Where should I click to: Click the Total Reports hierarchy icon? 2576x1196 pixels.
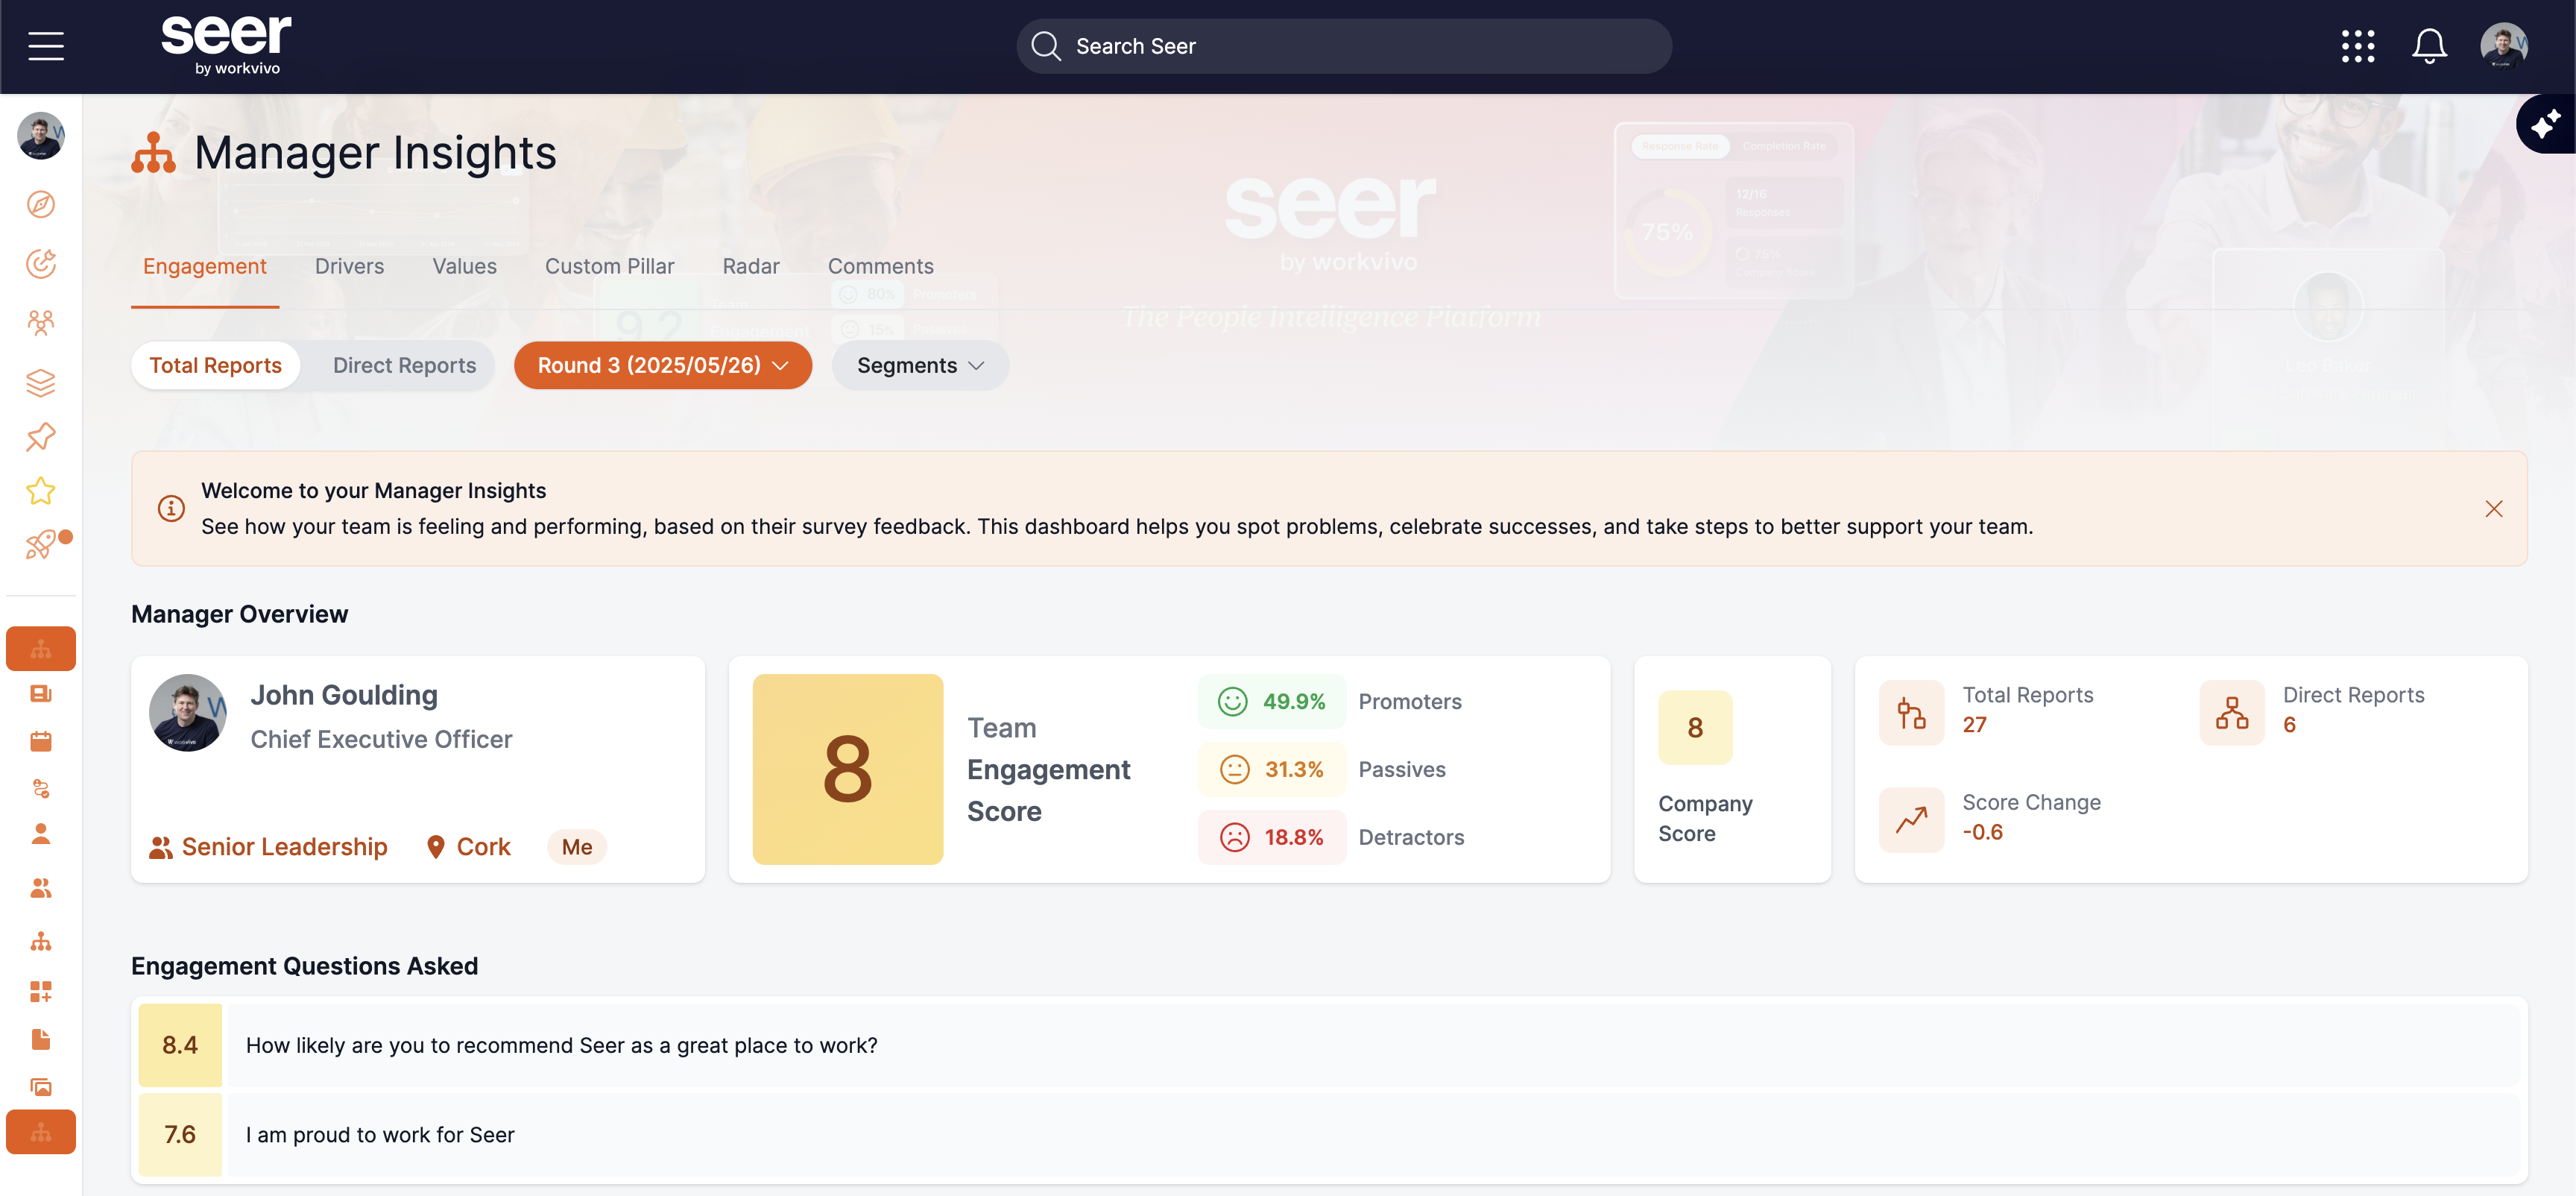click(1911, 712)
